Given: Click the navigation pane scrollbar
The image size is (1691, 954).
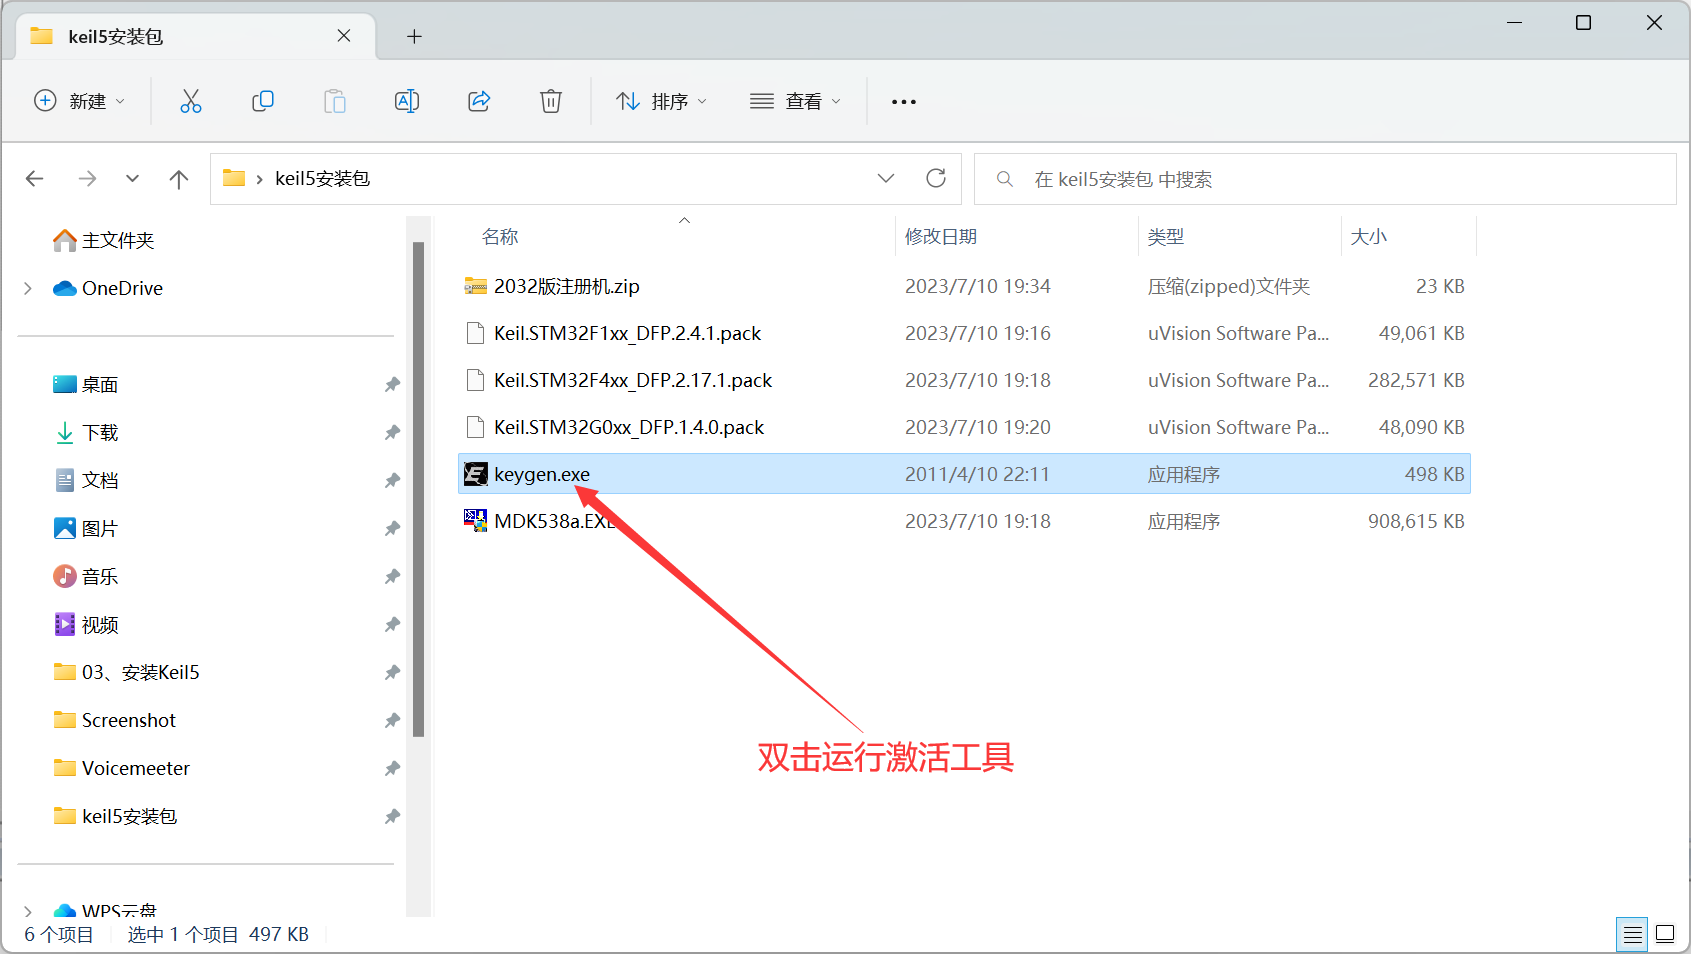Looking at the screenshot, I should (418, 489).
